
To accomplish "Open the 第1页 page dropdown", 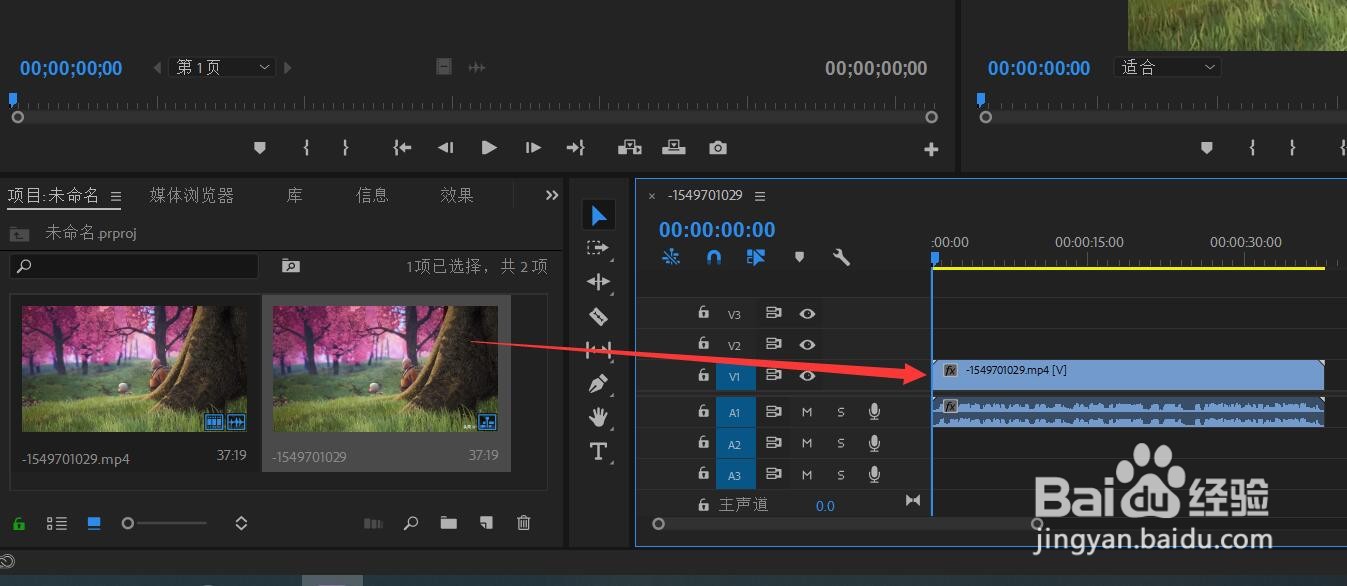I will coord(222,67).
